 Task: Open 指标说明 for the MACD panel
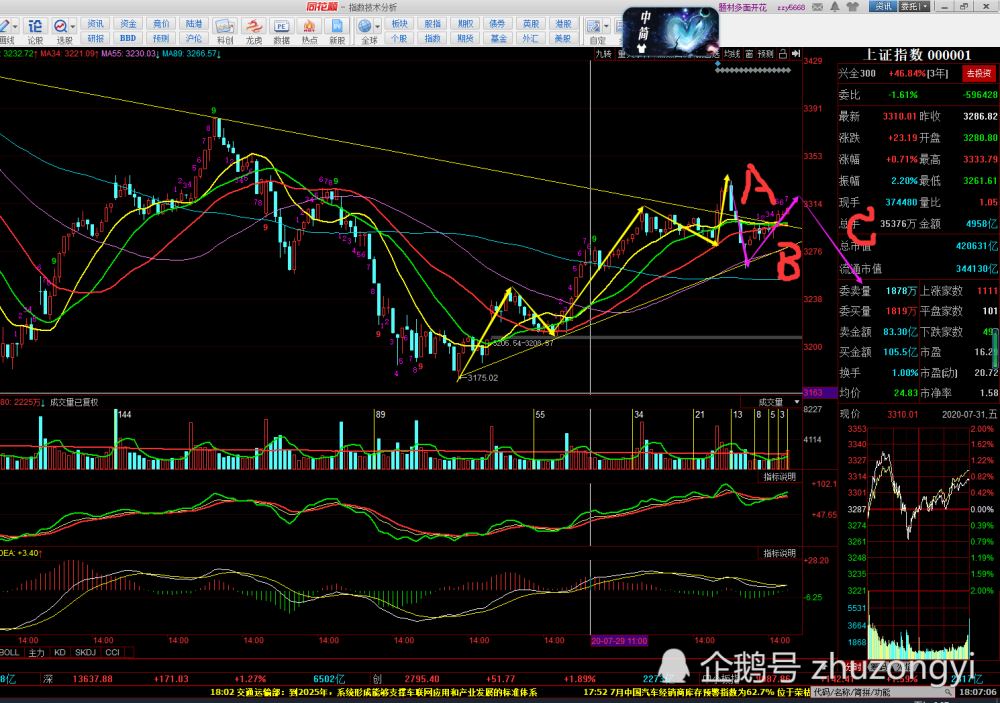[779, 553]
